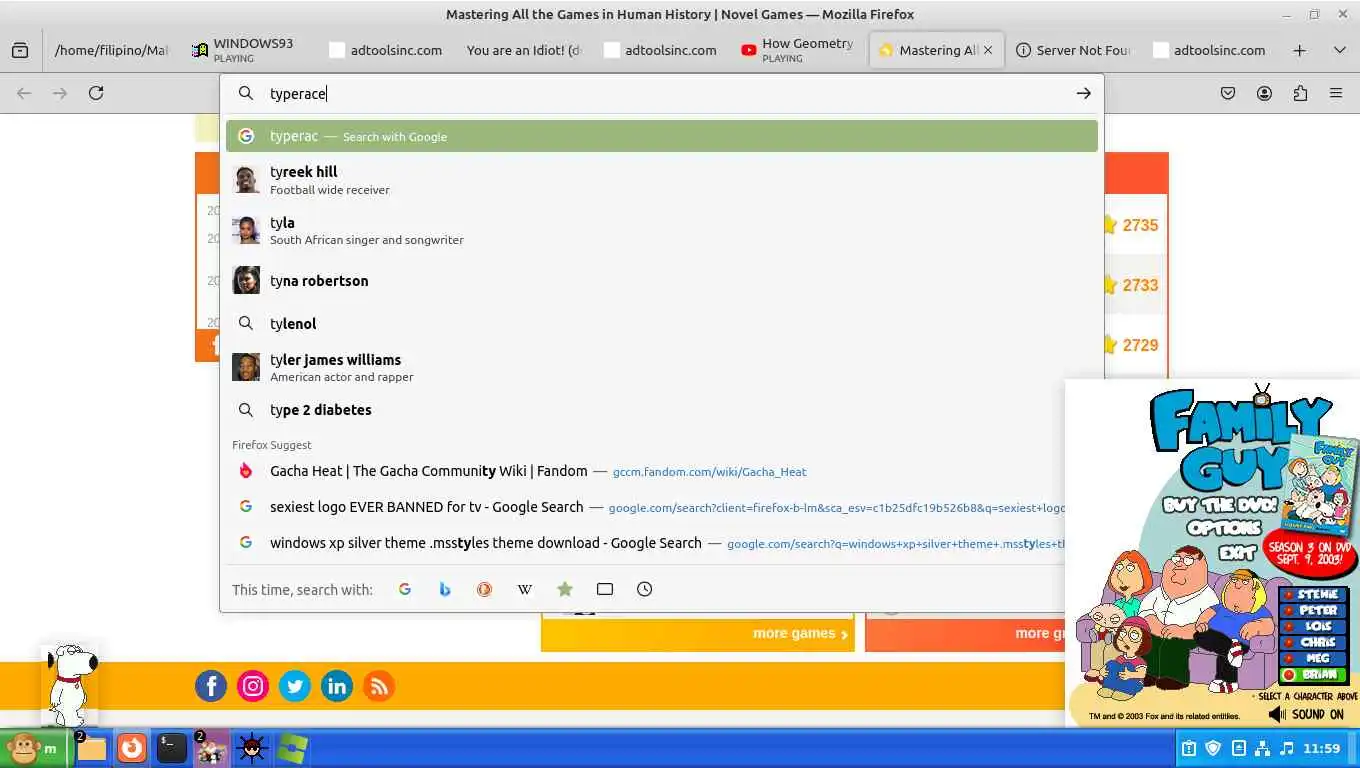Viewport: 1360px width, 768px height.
Task: Switch to the You are an Idiot! tab
Action: click(x=524, y=50)
